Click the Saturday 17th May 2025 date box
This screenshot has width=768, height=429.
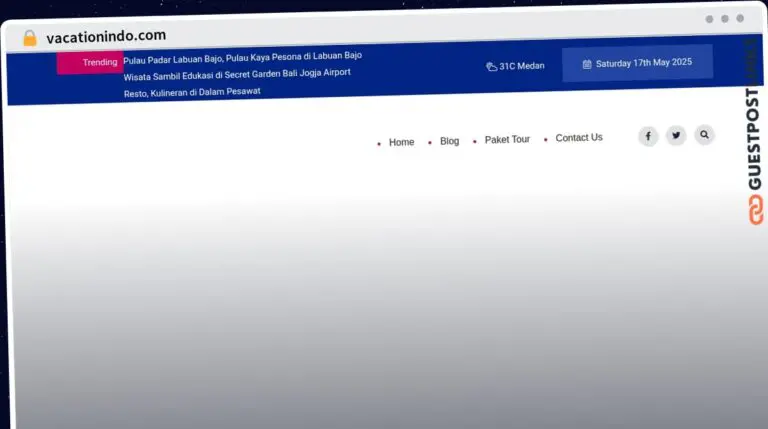637,63
